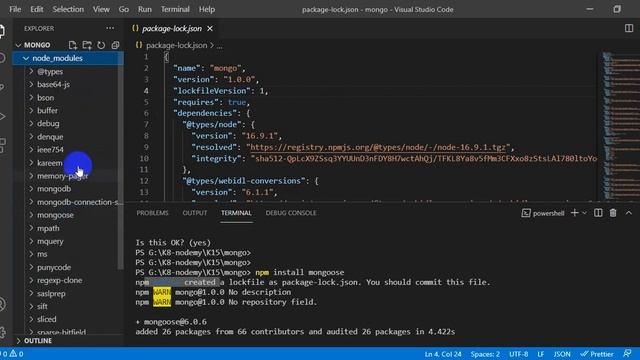Open the Go menu
The image size is (640, 360).
click(124, 9)
